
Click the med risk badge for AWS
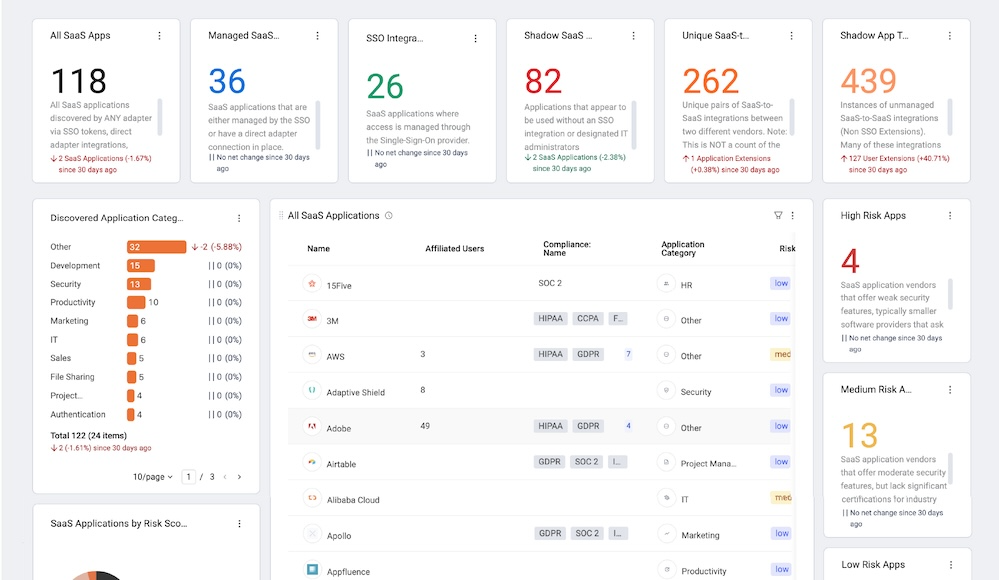[x=781, y=354]
